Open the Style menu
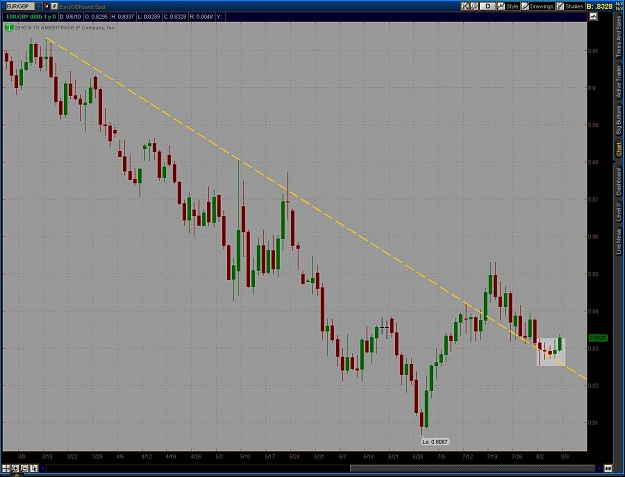The image size is (625, 477). tap(512, 6)
